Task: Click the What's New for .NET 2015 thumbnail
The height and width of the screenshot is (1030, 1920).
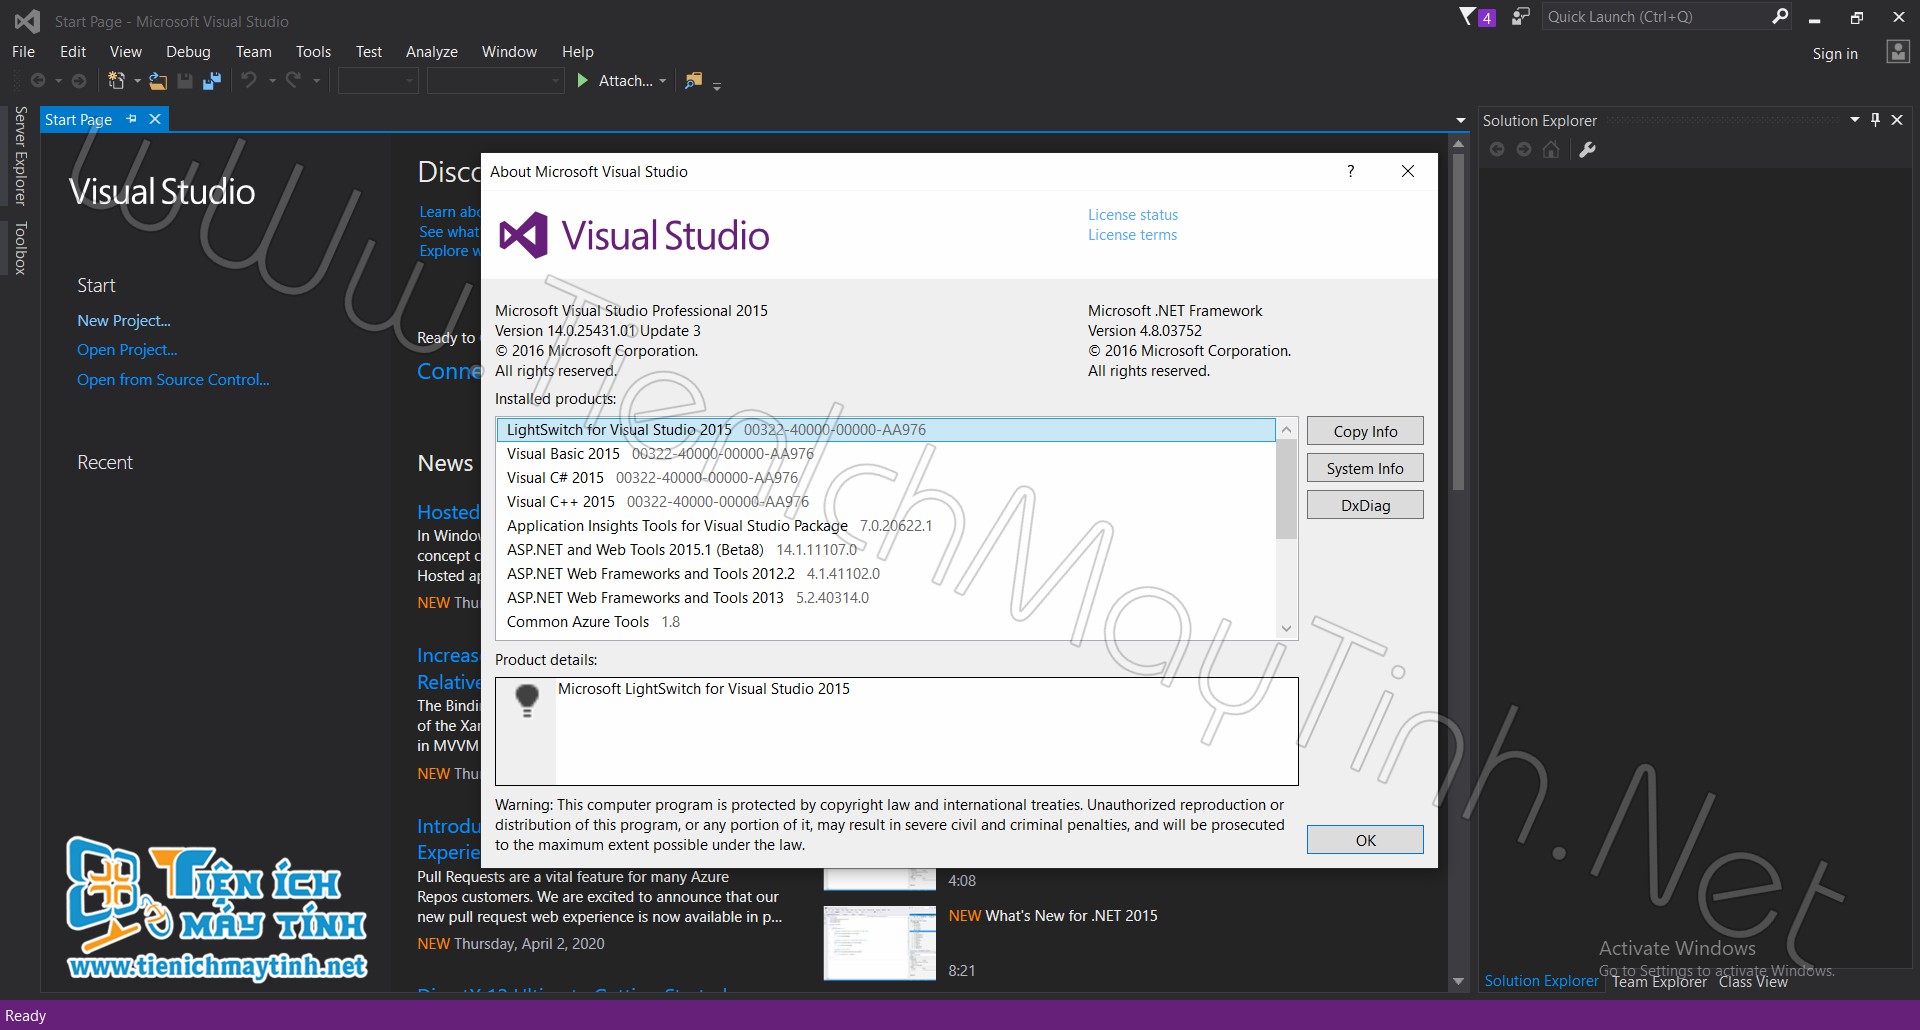Action: pos(880,943)
